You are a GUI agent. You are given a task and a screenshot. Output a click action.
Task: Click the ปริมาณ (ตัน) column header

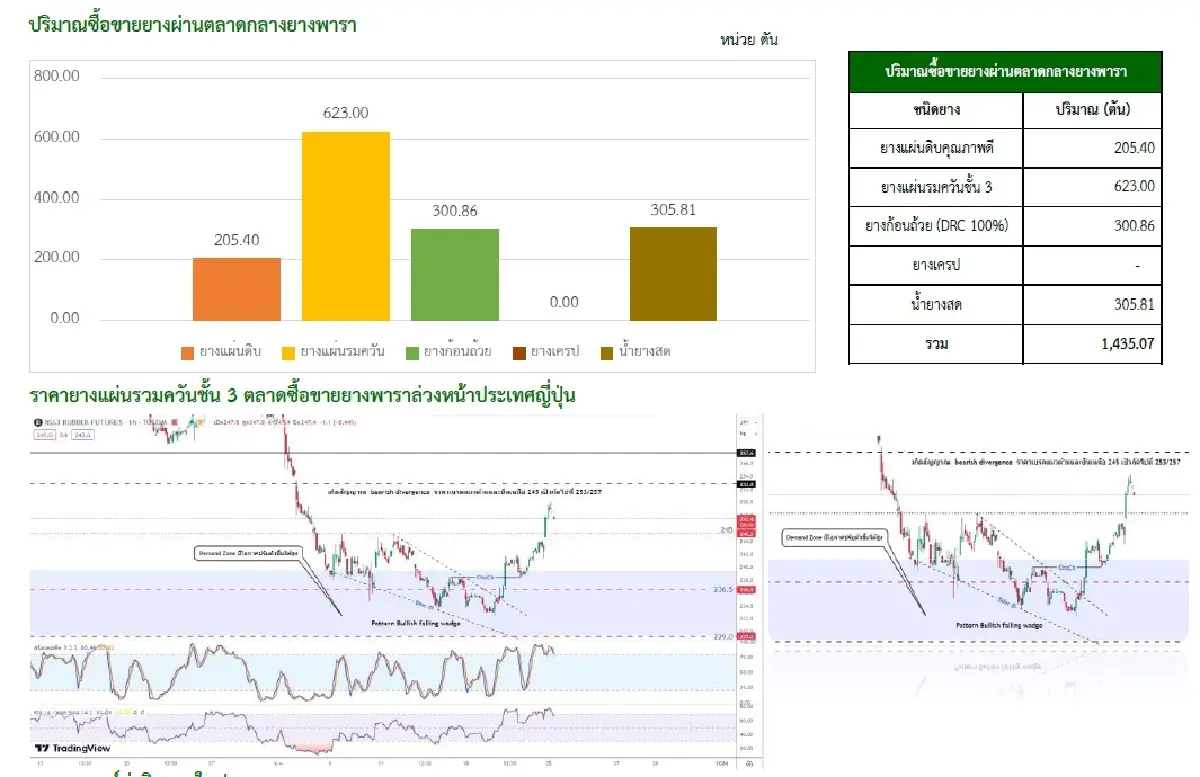tap(1092, 109)
